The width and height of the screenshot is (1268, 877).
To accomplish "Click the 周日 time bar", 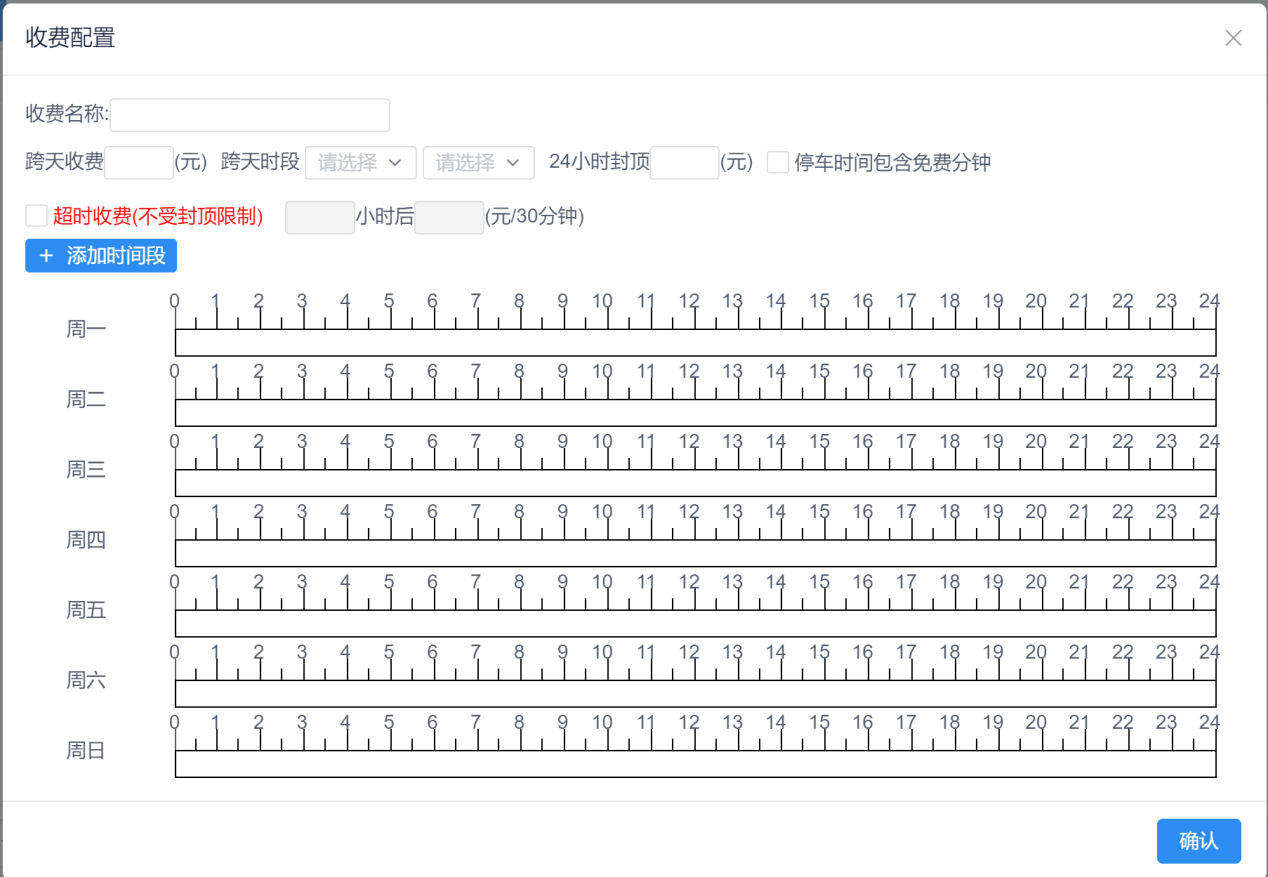I will click(x=696, y=763).
